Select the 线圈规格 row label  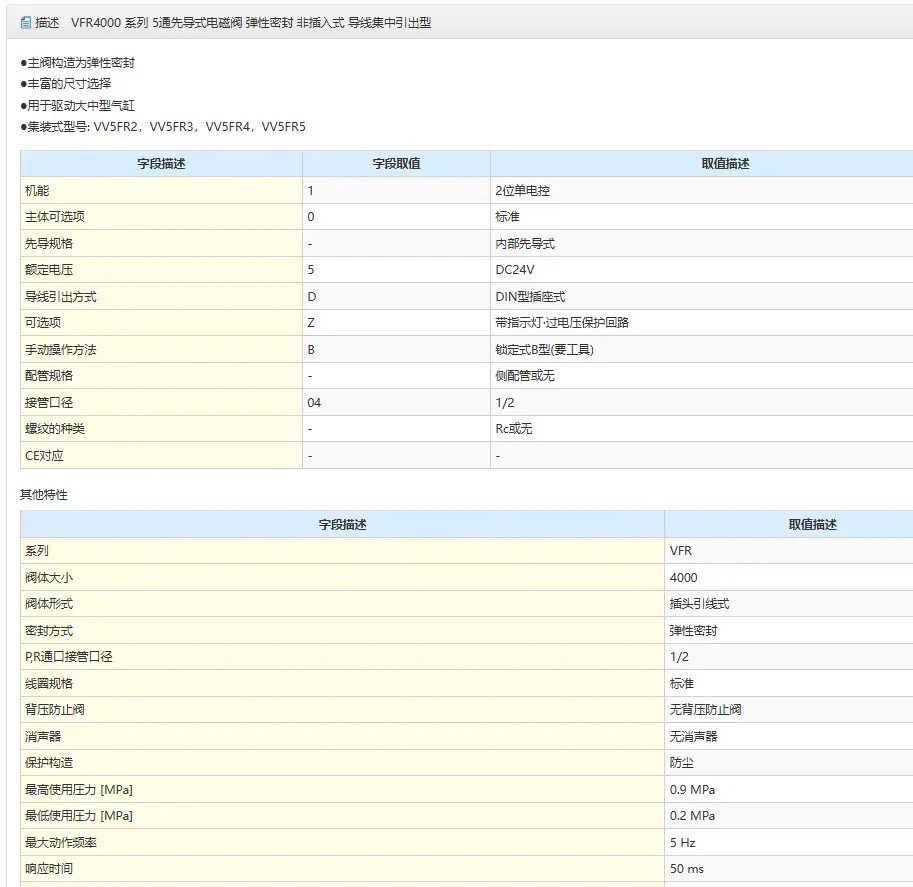[342, 683]
